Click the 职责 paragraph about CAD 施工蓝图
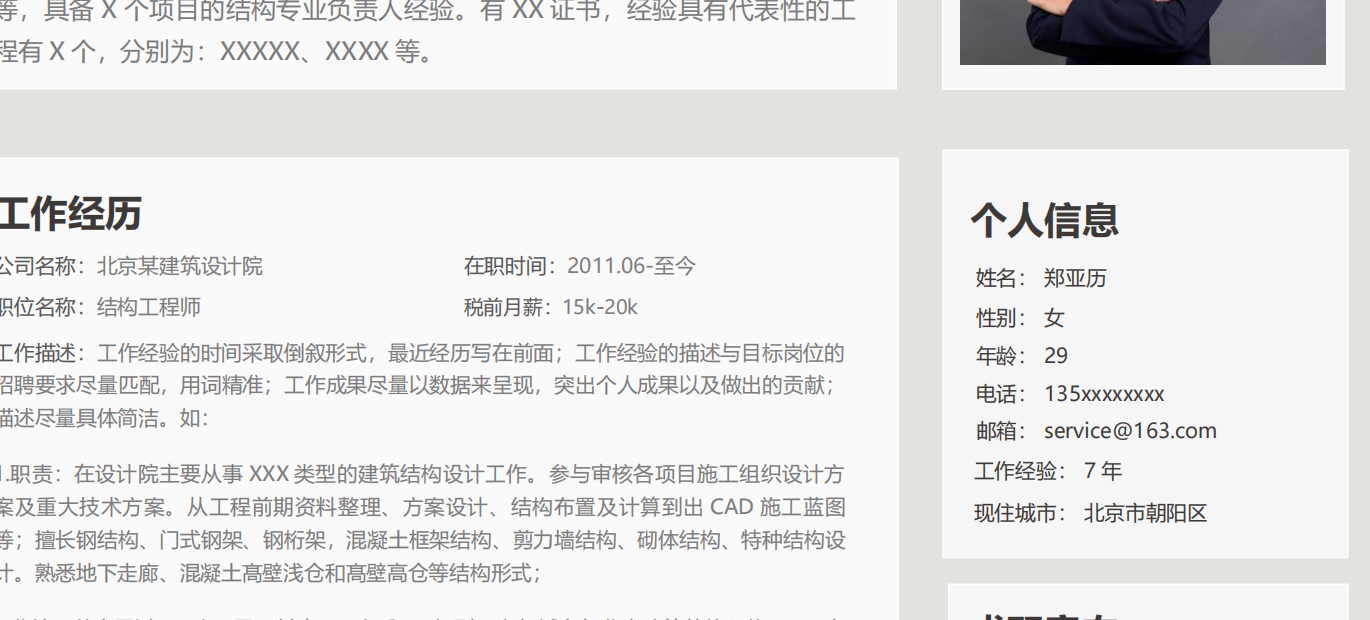This screenshot has width=1370, height=620. [x=422, y=523]
